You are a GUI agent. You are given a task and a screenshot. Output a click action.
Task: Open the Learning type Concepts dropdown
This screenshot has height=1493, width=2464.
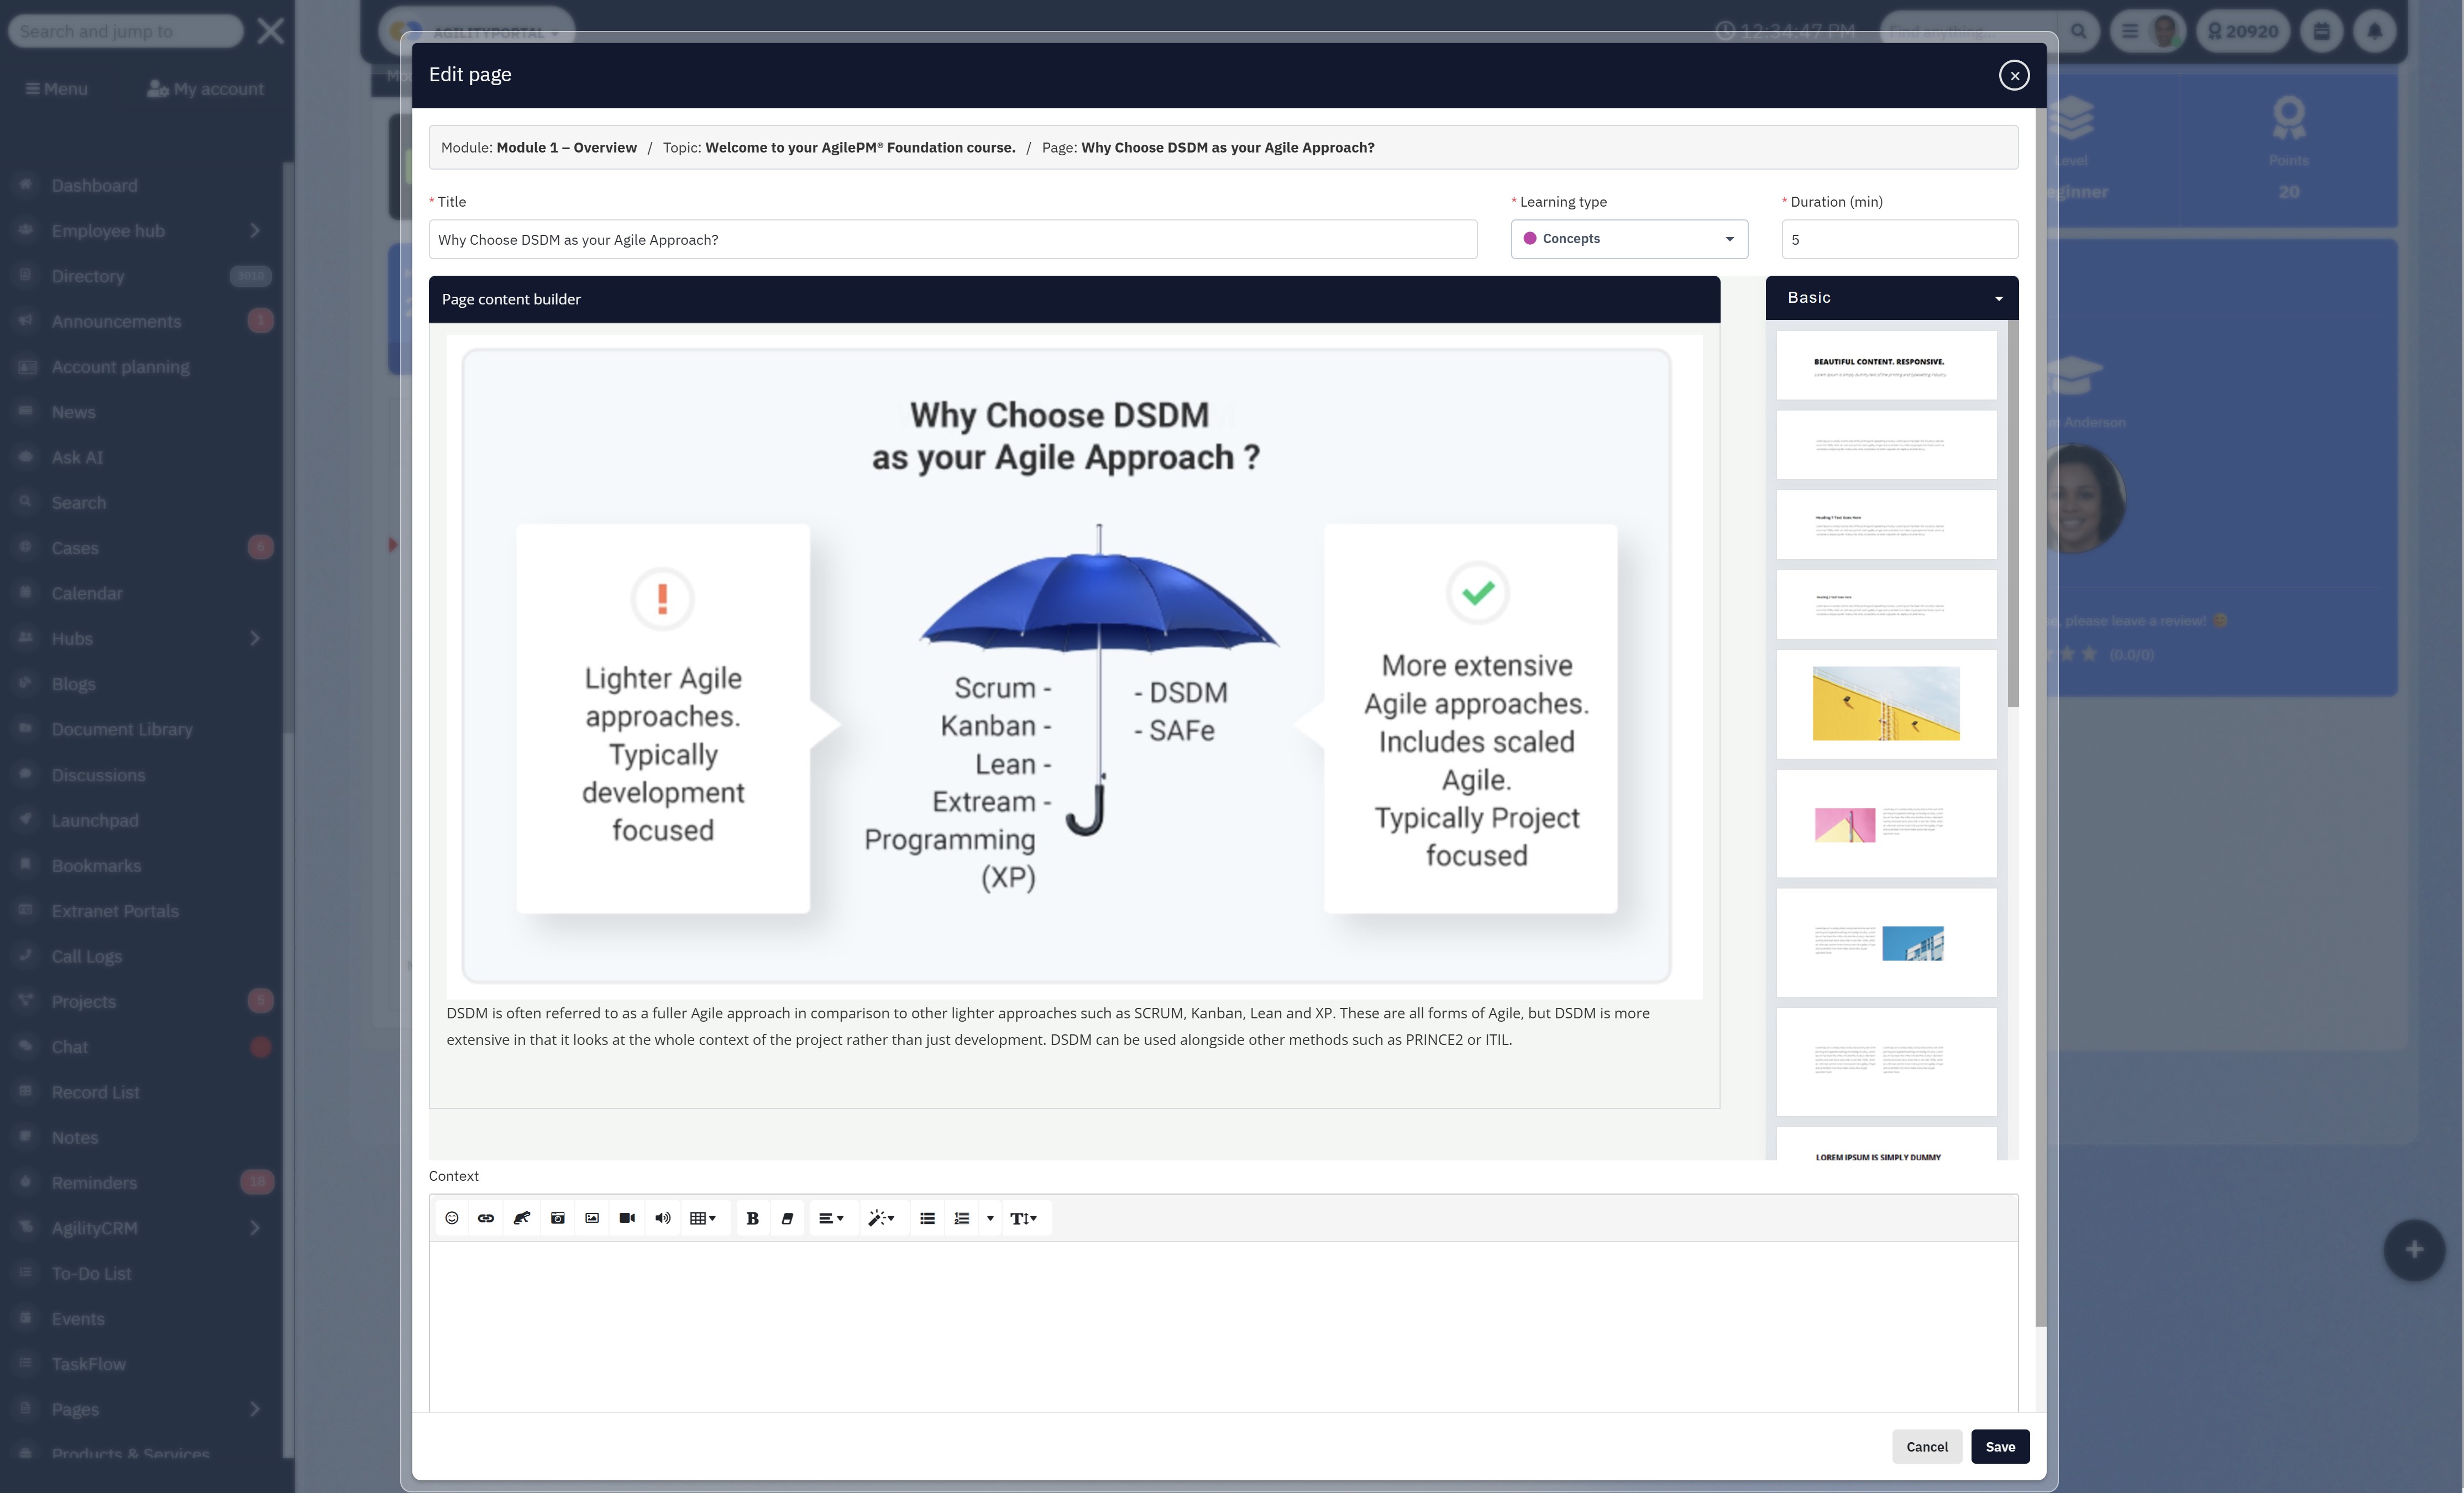[x=1629, y=239]
